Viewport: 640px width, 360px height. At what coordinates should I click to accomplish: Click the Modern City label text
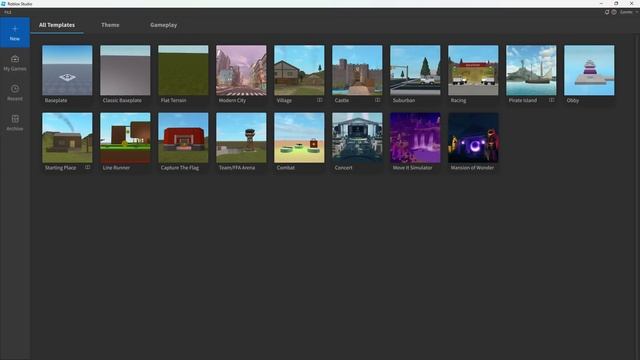pos(232,100)
